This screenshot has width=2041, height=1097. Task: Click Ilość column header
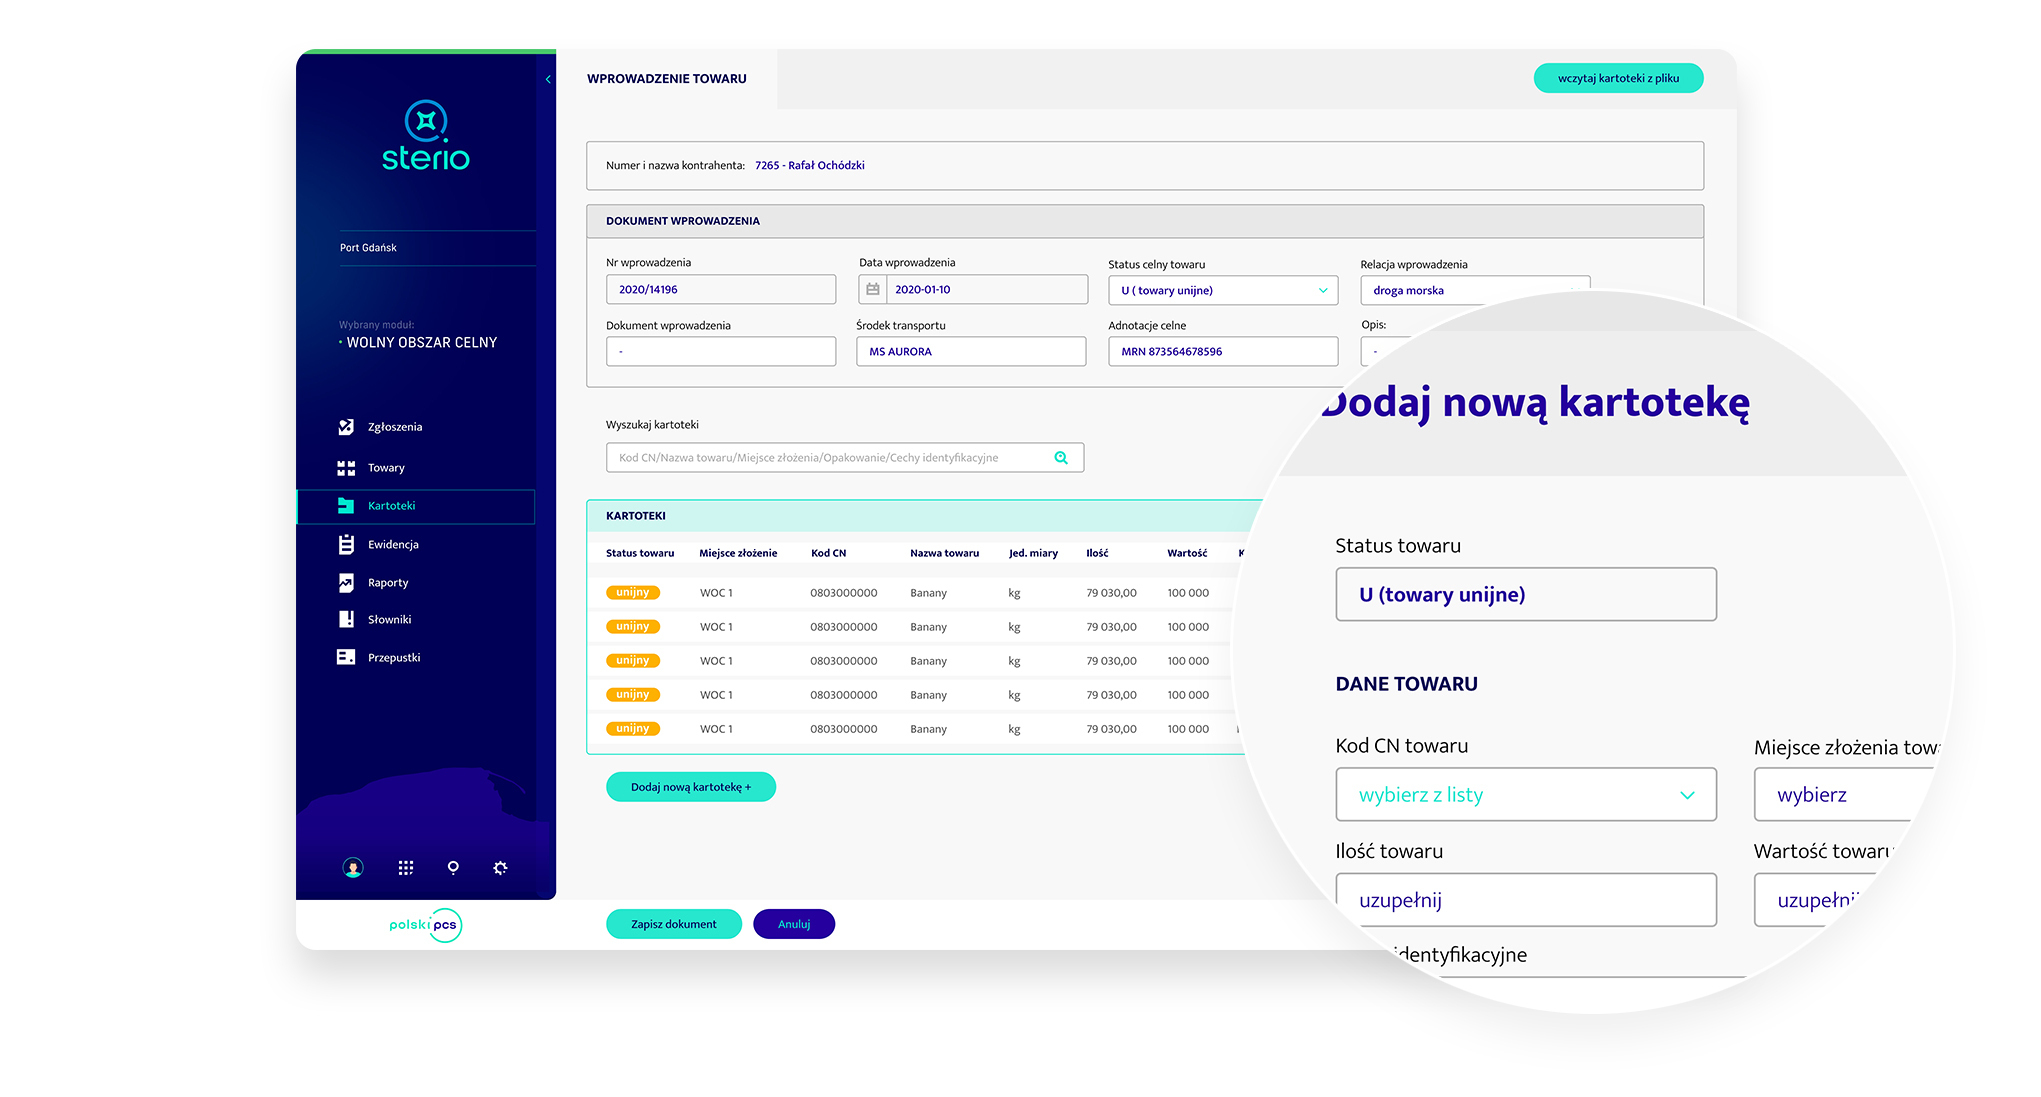pyautogui.click(x=1097, y=553)
